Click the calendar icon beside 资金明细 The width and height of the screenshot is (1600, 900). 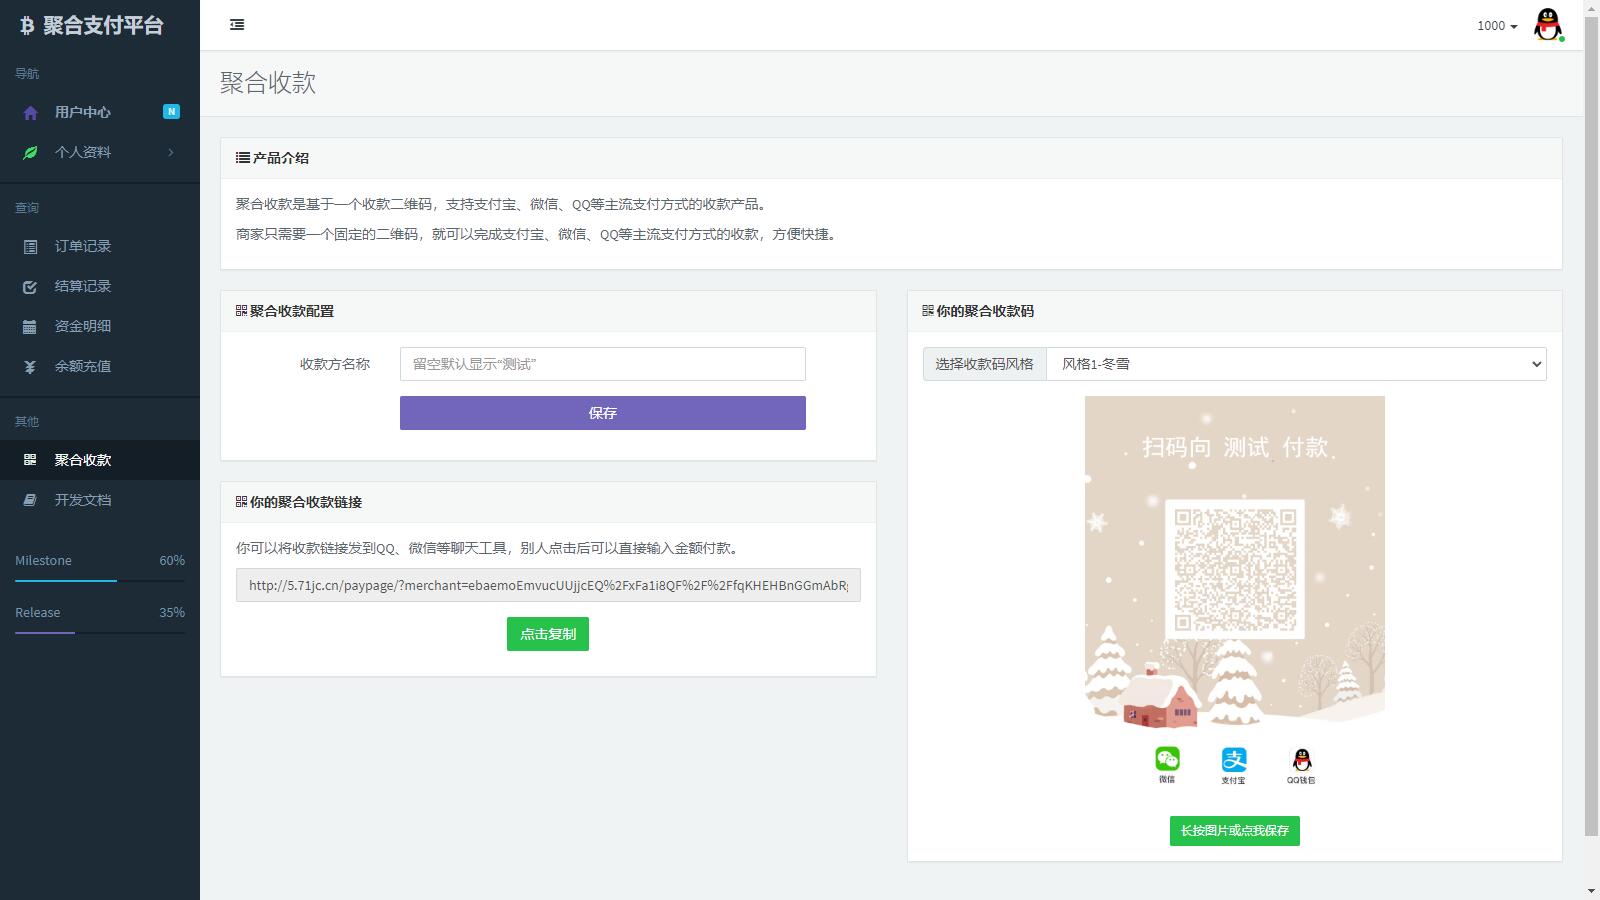[x=29, y=326]
